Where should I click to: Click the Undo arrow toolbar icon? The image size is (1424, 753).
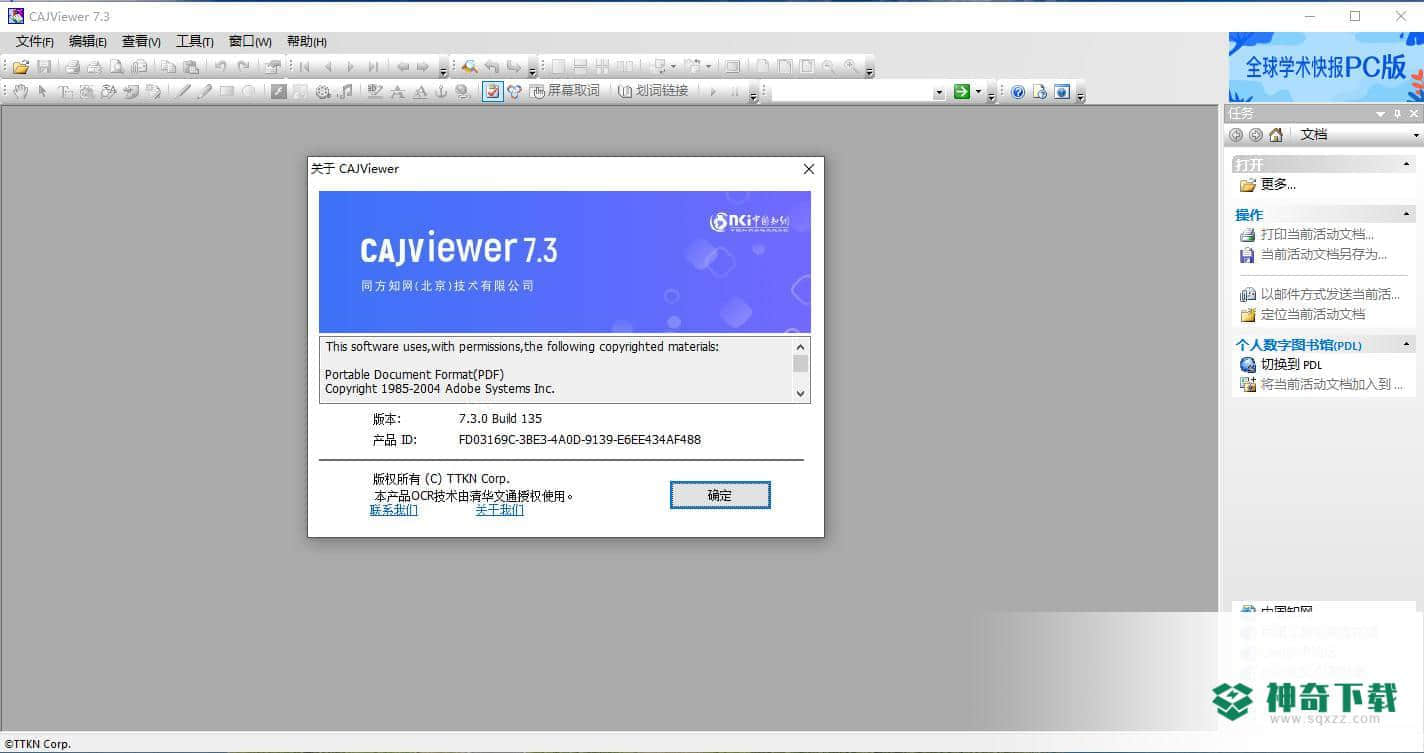(220, 67)
